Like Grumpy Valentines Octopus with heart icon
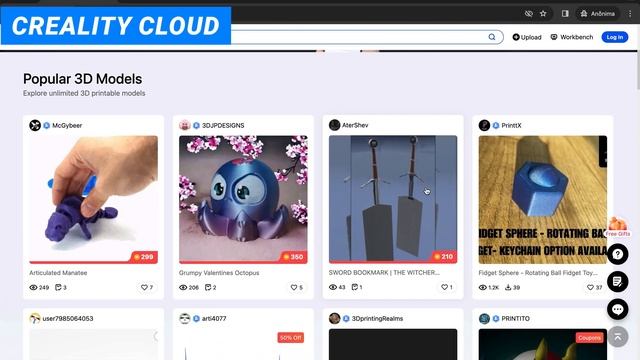 293,287
